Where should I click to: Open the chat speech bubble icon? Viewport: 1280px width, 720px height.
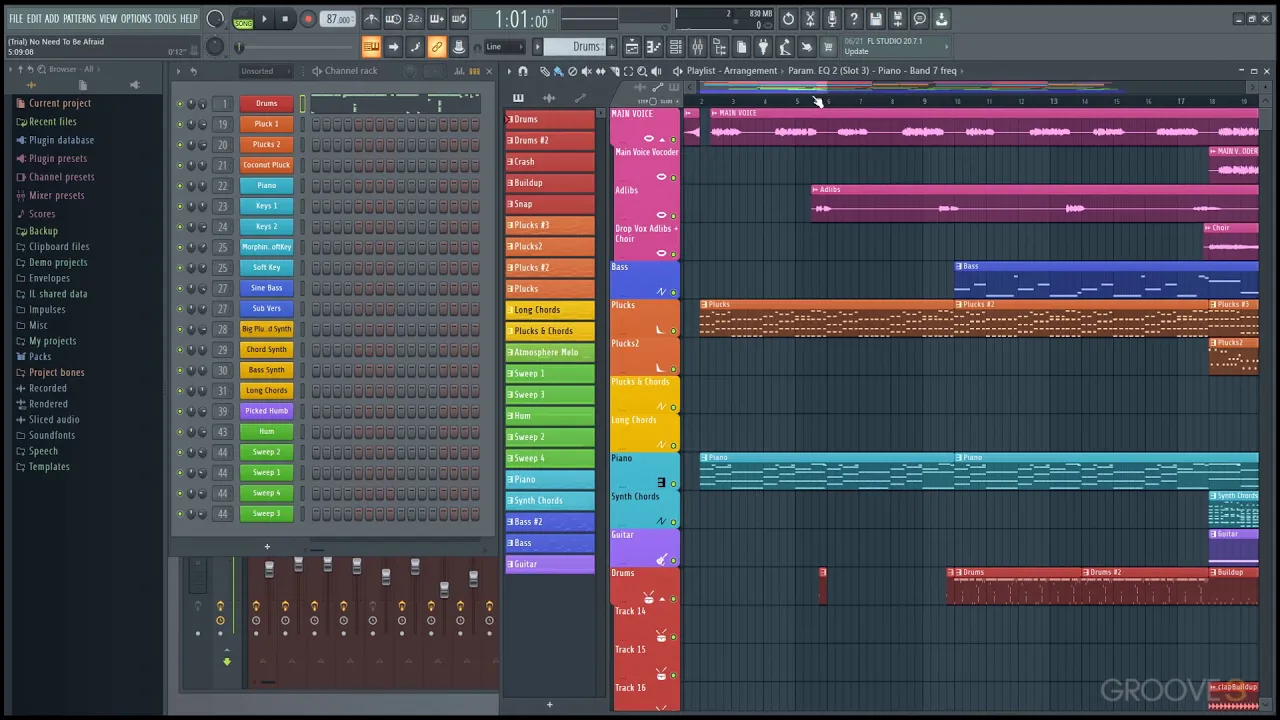(x=920, y=19)
